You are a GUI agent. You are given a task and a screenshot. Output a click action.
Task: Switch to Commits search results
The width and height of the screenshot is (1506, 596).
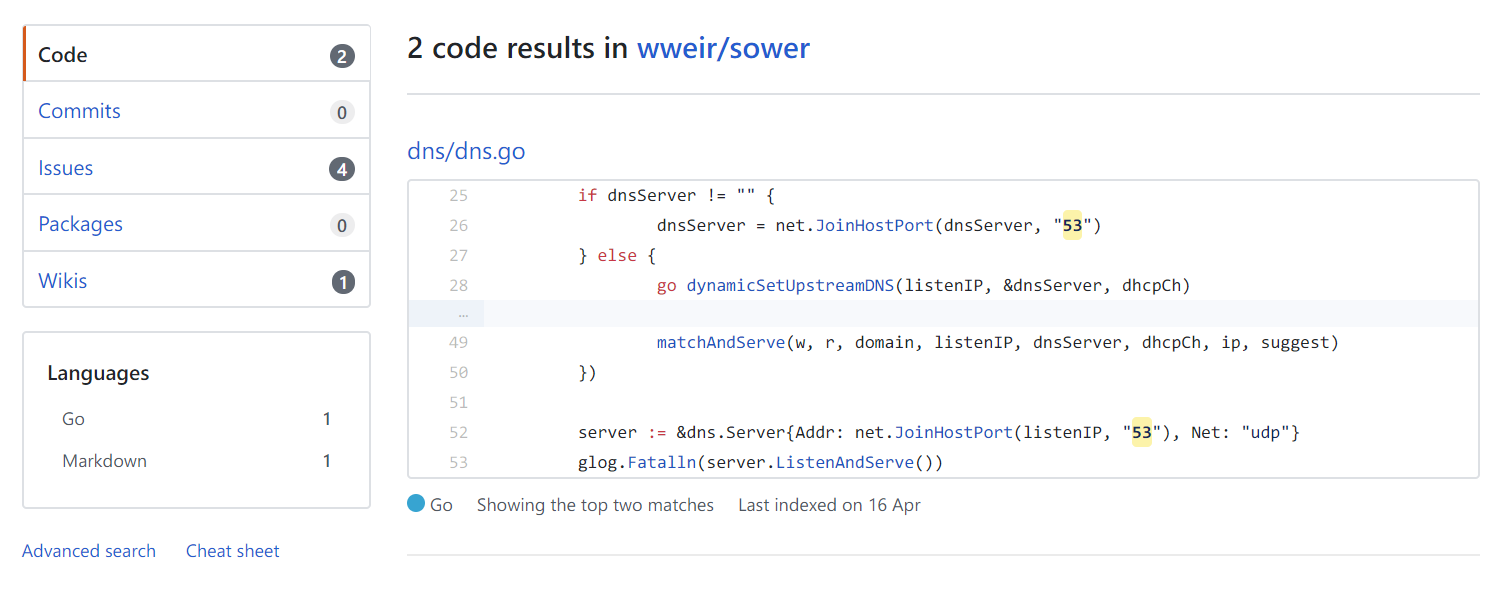point(196,111)
